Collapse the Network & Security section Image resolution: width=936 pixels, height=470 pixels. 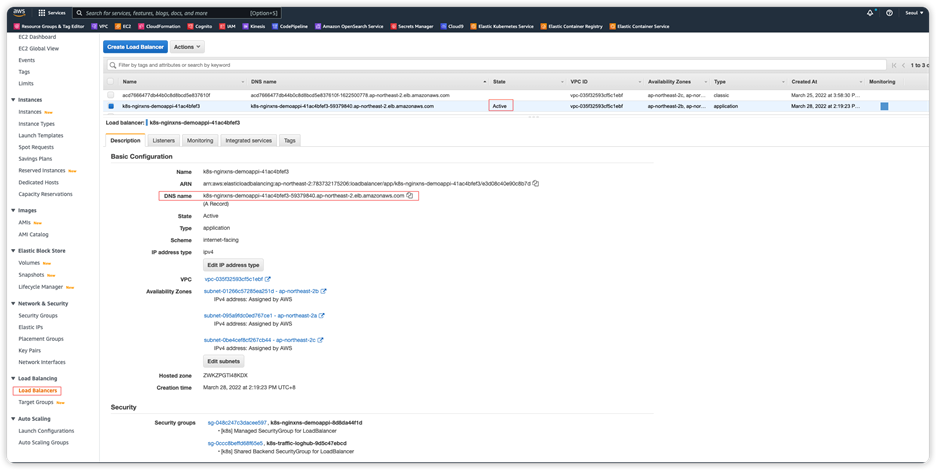pyautogui.click(x=13, y=303)
